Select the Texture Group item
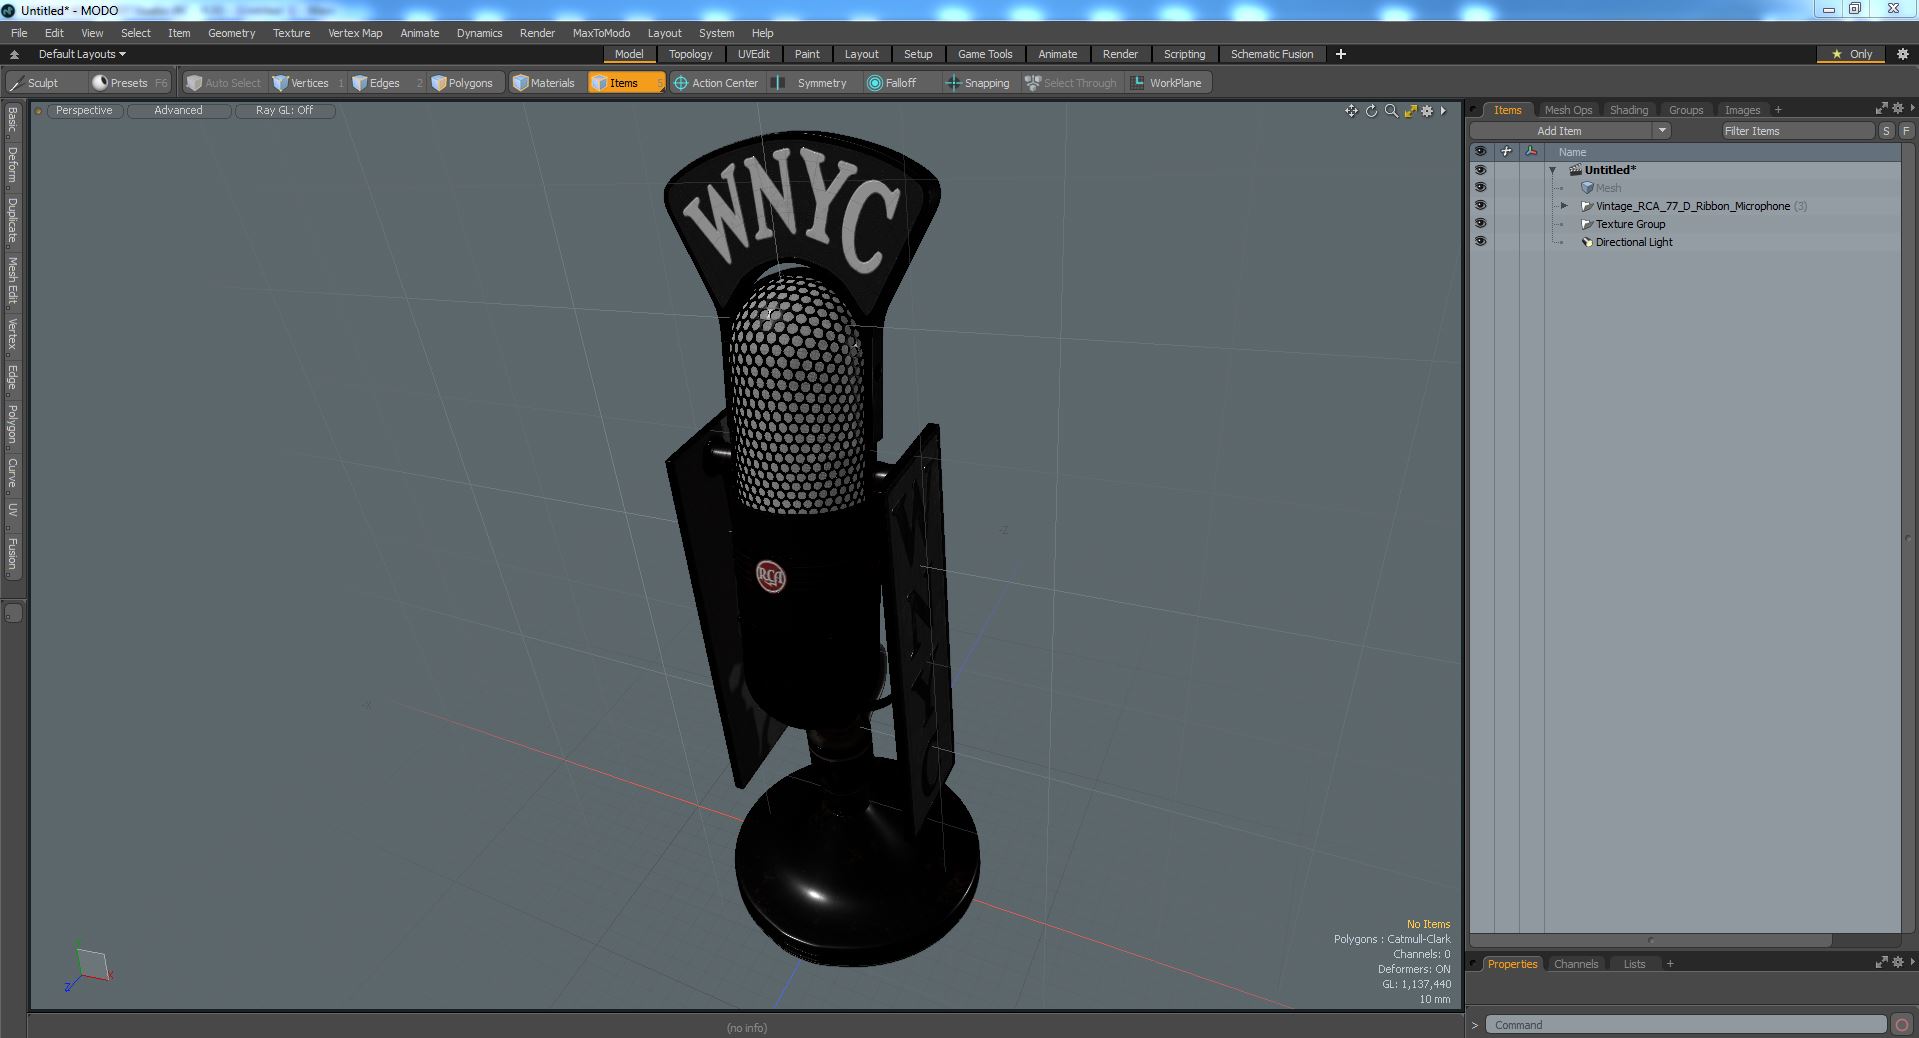This screenshot has height=1038, width=1919. (x=1630, y=224)
